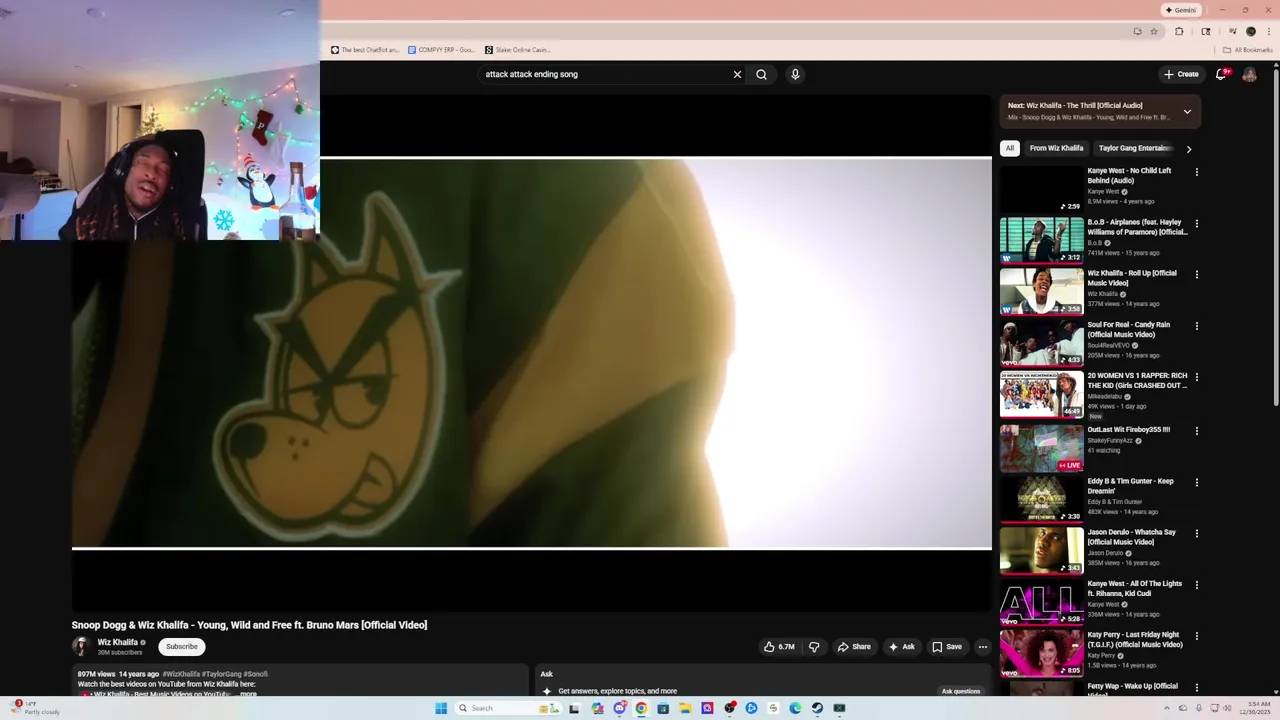Open Gemini button in Chrome title bar
Viewport: 1280px width, 720px height.
pos(1180,10)
